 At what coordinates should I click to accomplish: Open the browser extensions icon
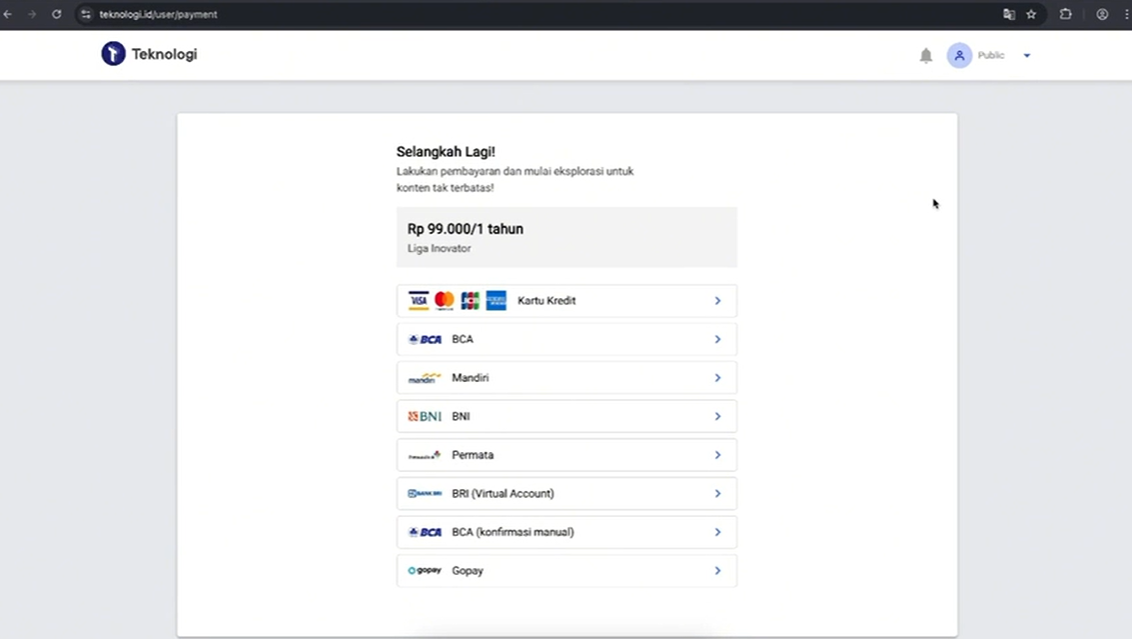[x=1065, y=14]
